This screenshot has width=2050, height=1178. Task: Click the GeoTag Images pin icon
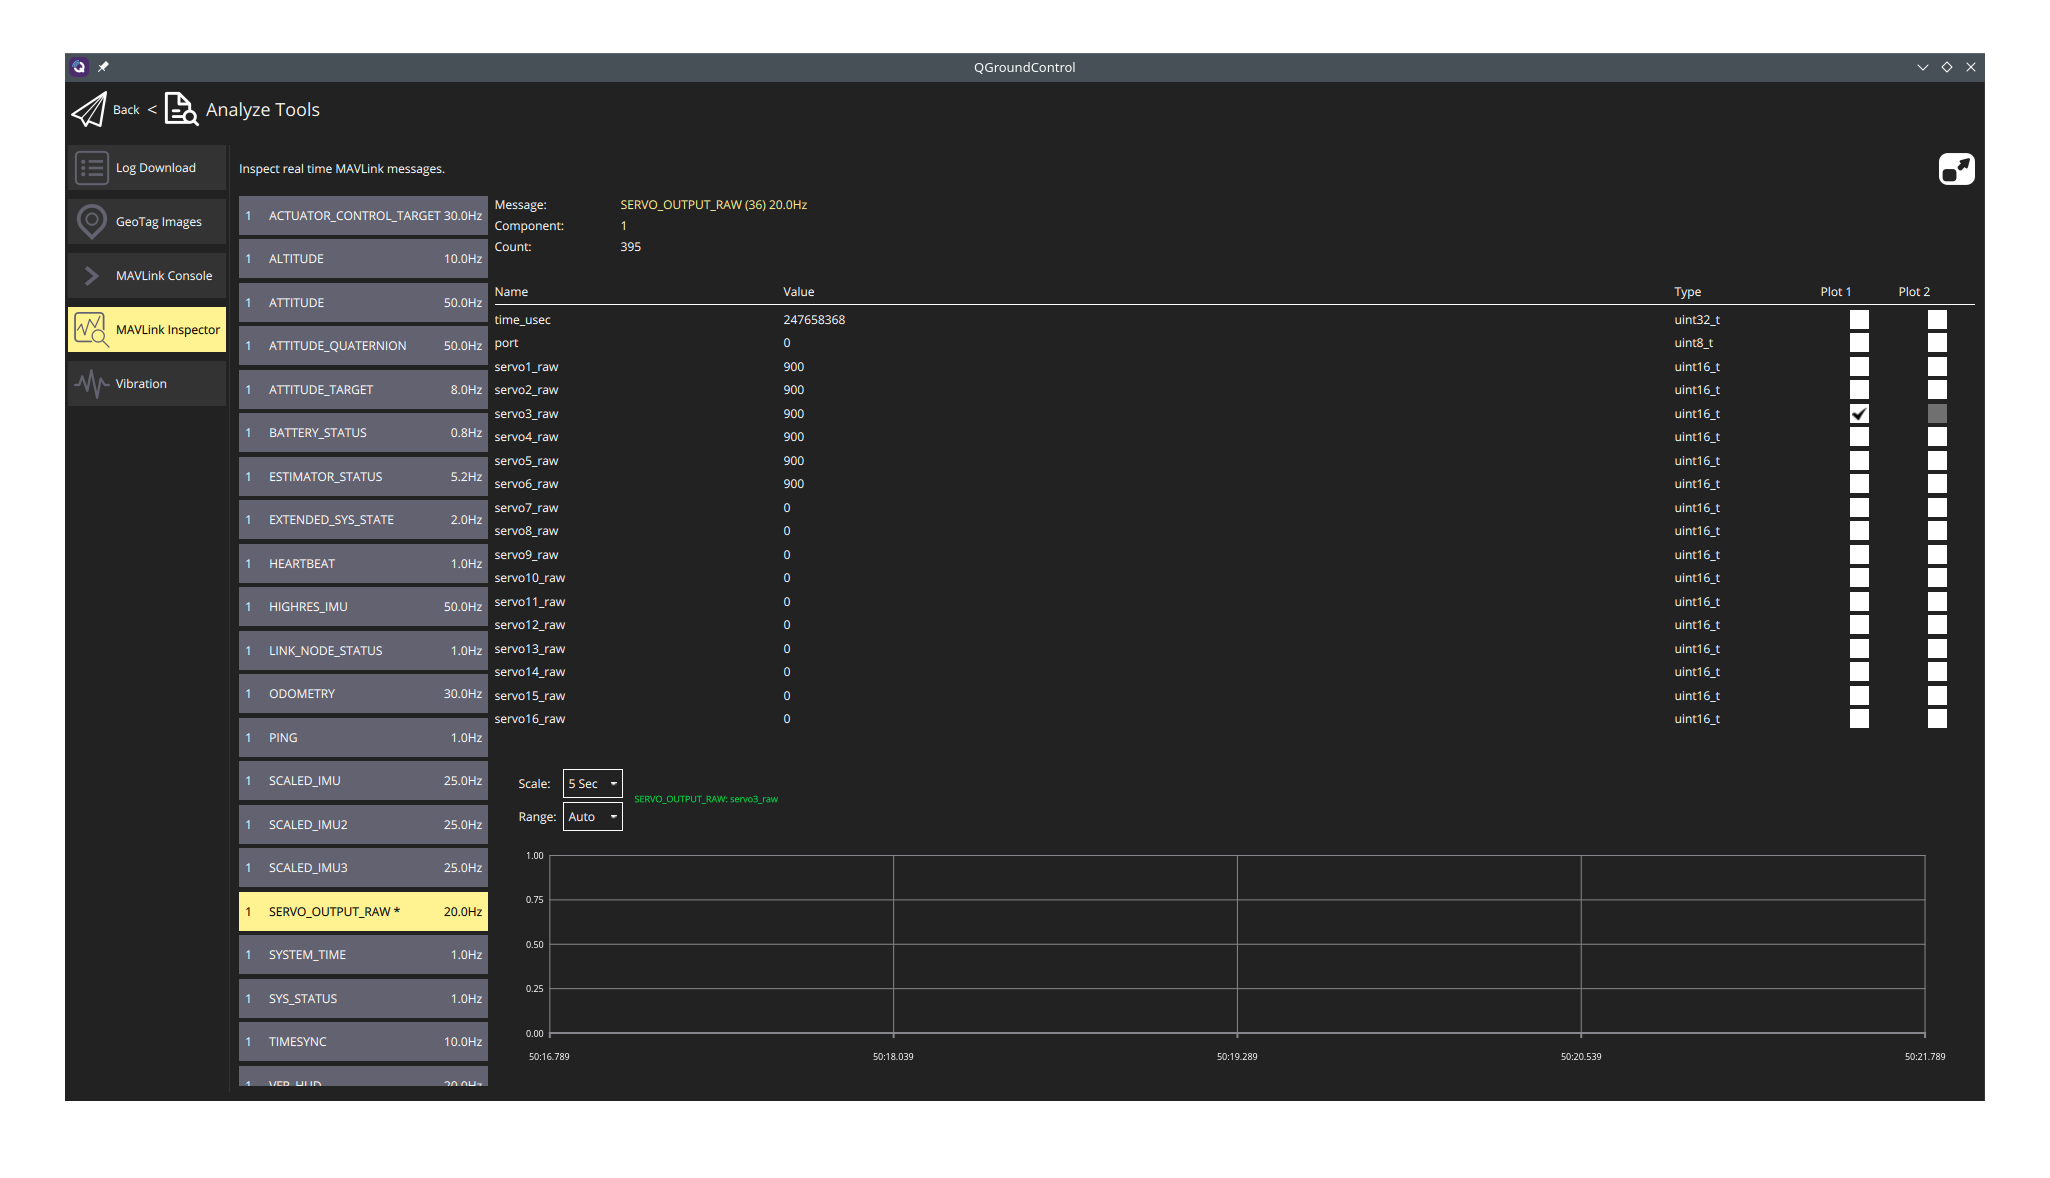92,222
